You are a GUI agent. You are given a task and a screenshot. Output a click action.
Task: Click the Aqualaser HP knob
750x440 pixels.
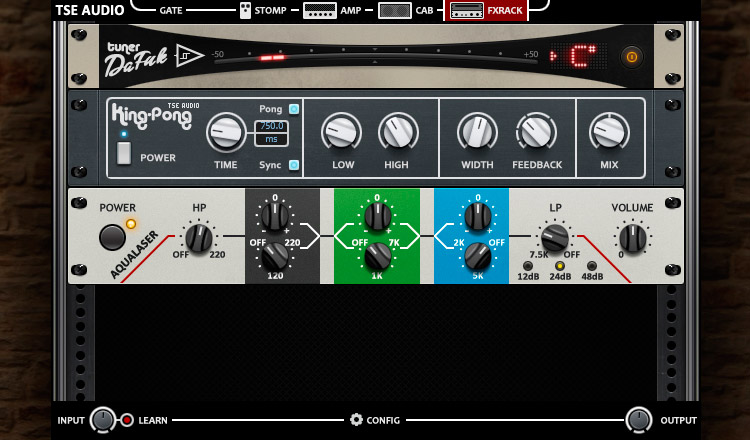199,237
